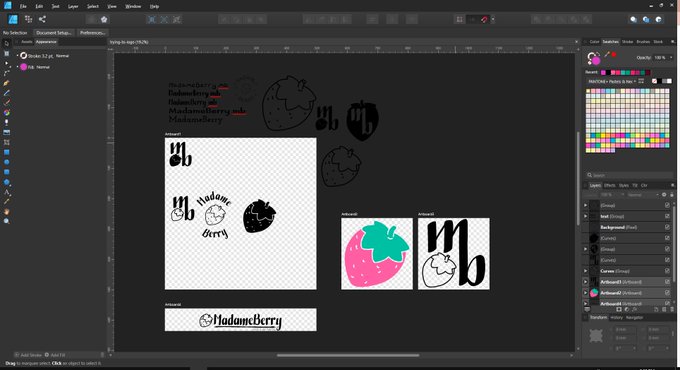Click the delete layer trash icon
The width and height of the screenshot is (680, 370).
(671, 309)
